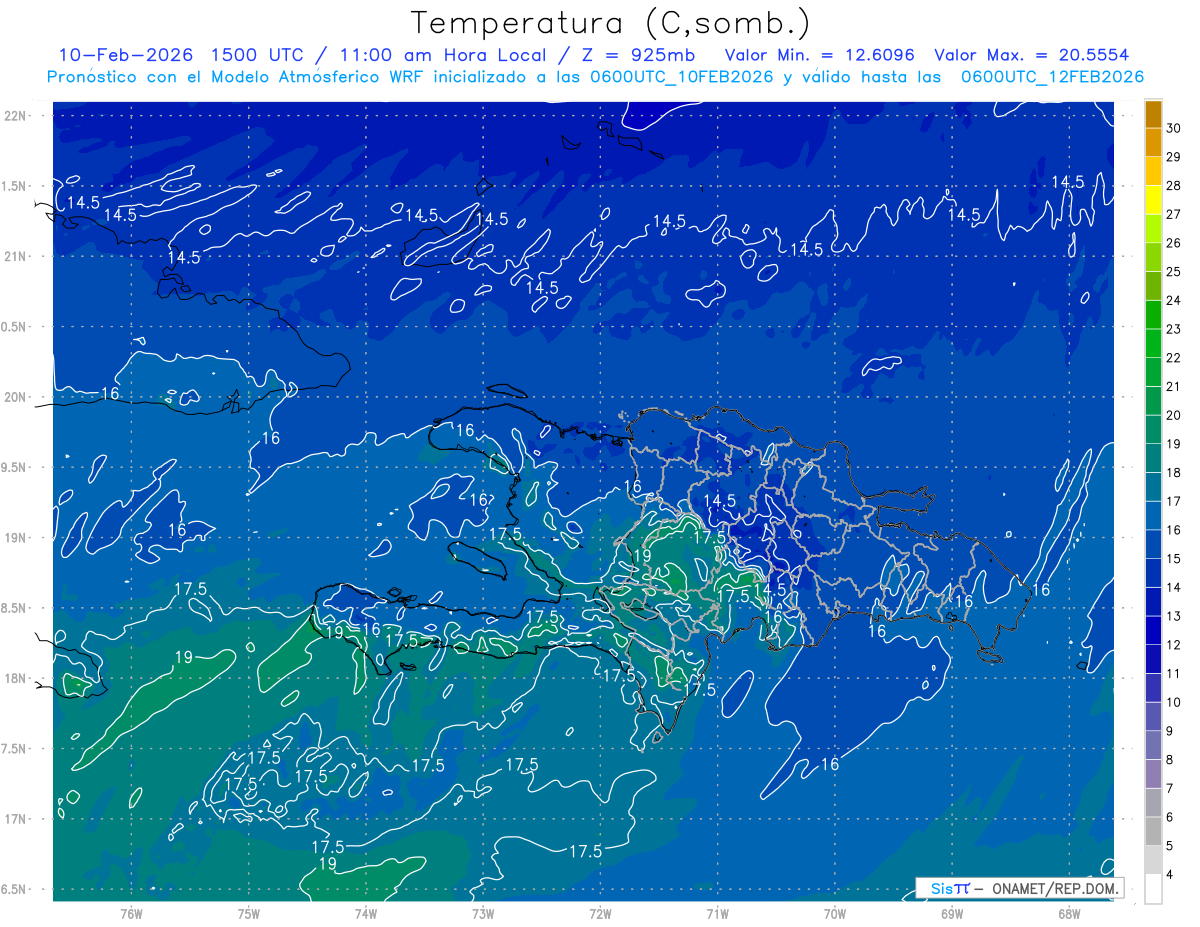Click the "1500 UTC" time text
Screen dimensions: 1200x927
(258, 55)
